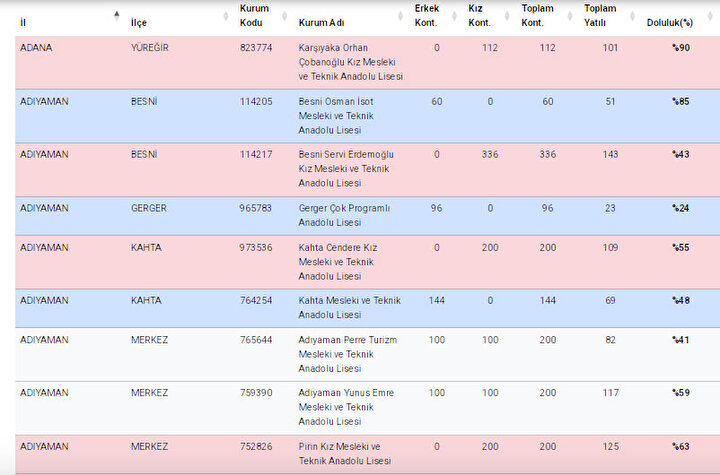The image size is (720, 475).
Task: Sort by Kurum Kodu column sort arrow
Action: coord(284,16)
